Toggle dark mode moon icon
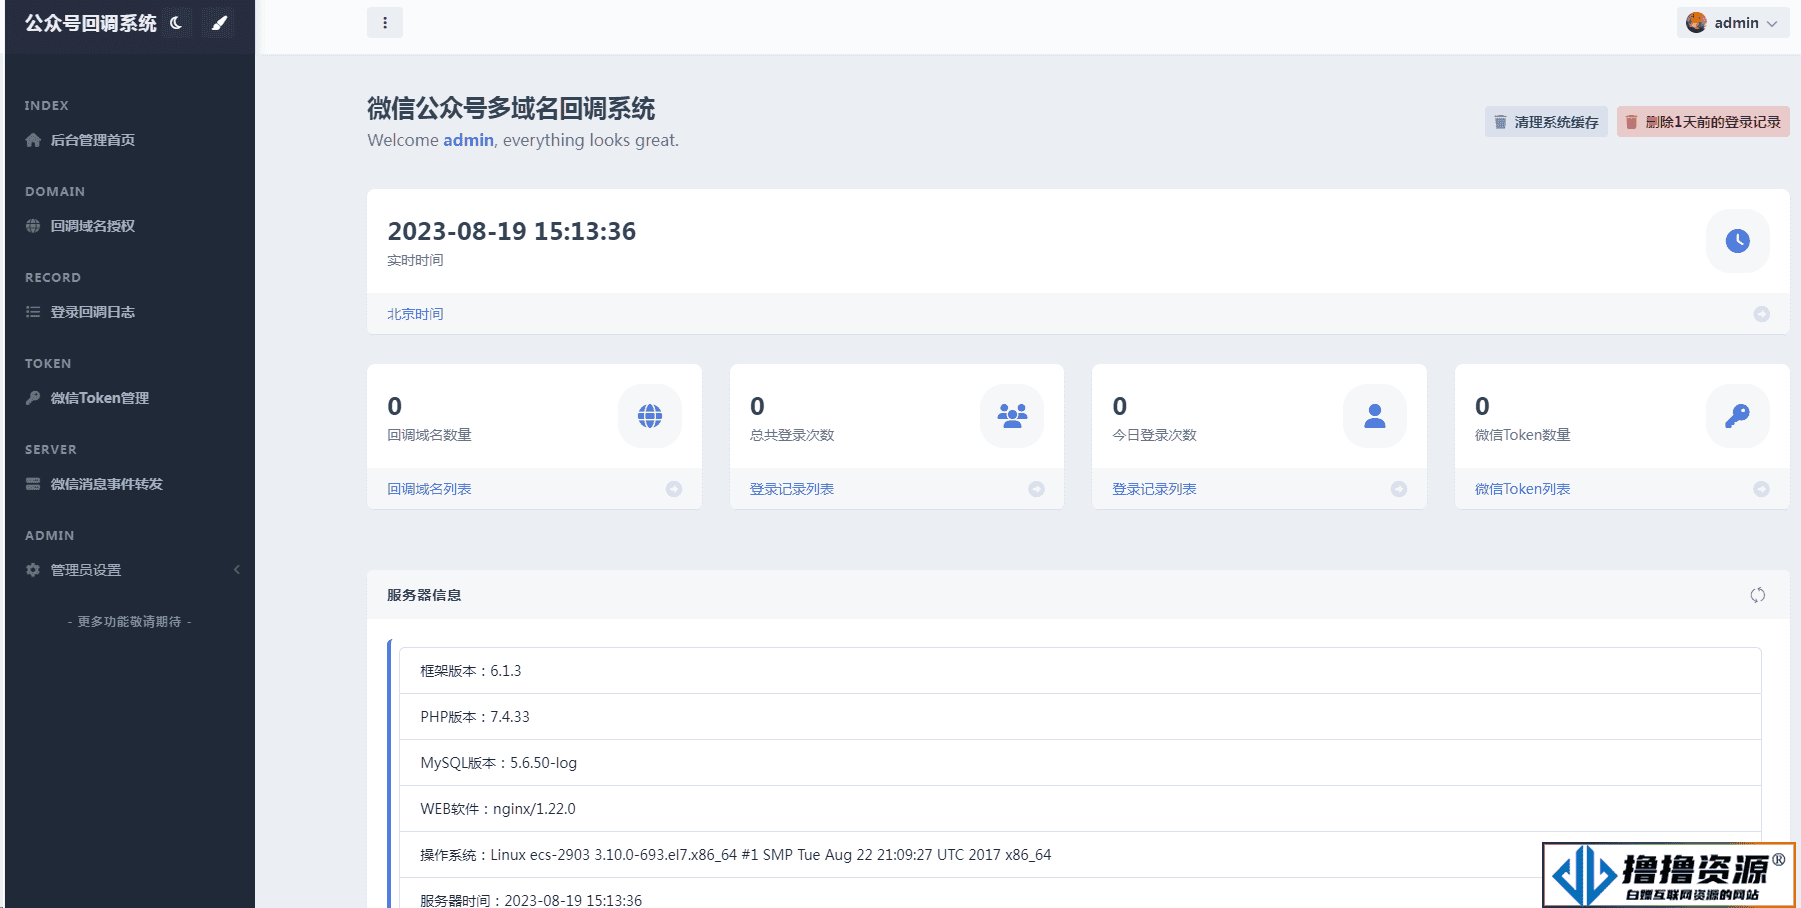This screenshot has width=1801, height=908. [x=176, y=22]
